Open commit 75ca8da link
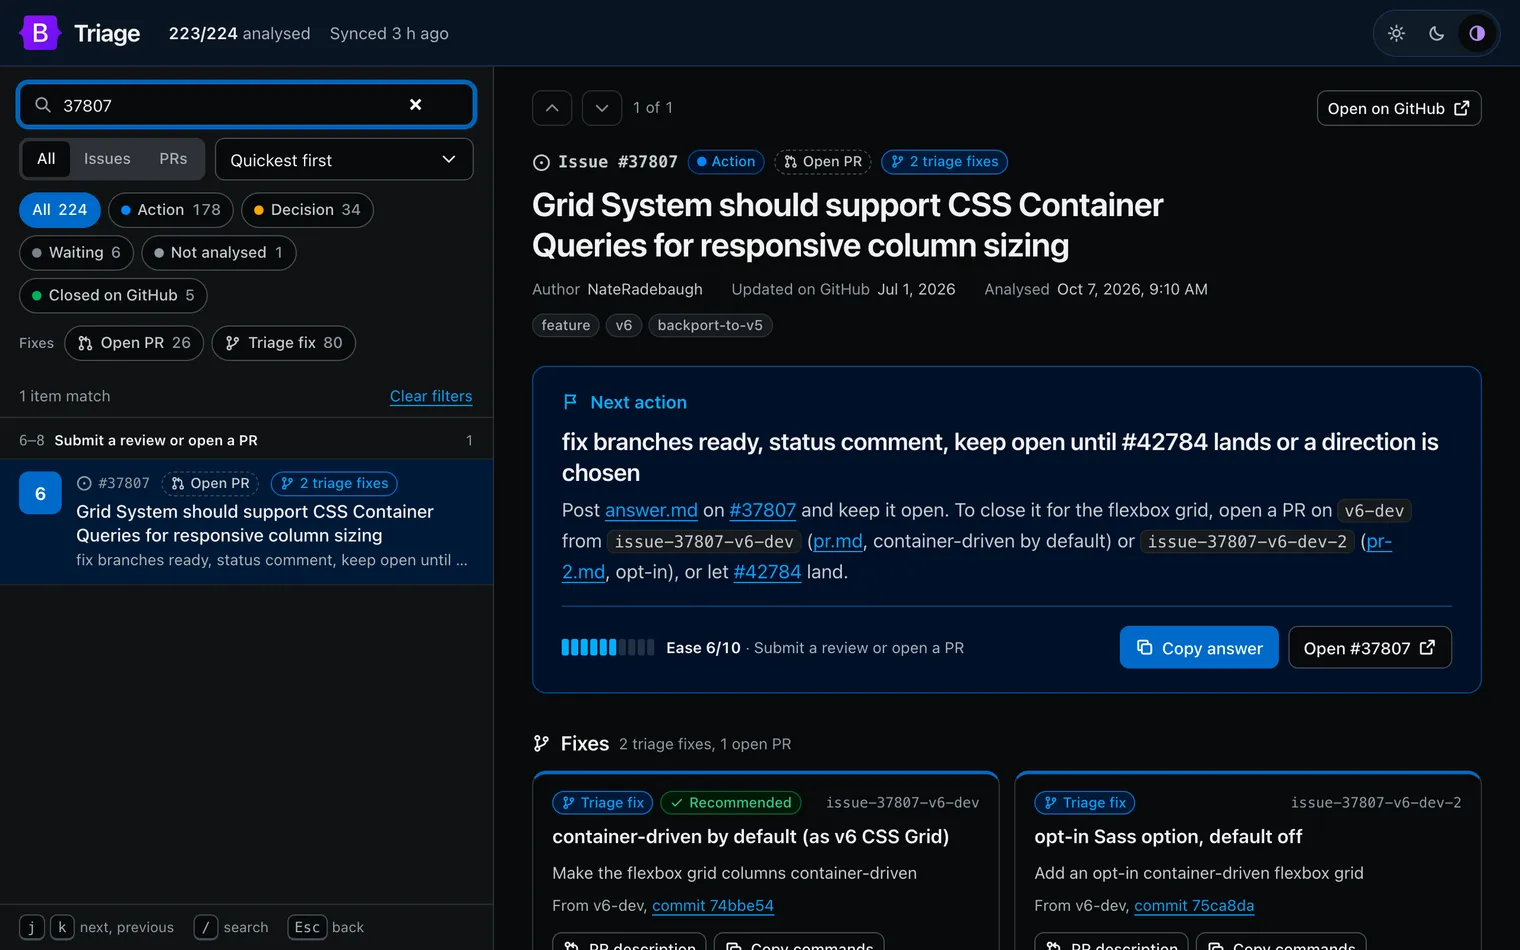 (x=1194, y=906)
